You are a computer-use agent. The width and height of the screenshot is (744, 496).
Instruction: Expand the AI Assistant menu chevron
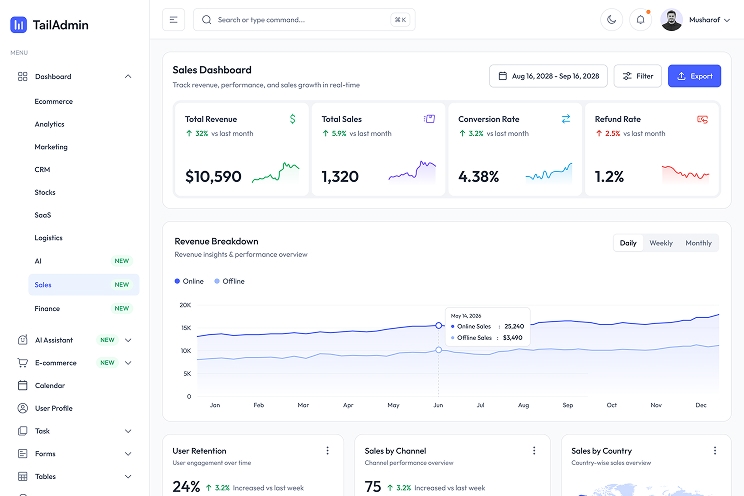128,340
